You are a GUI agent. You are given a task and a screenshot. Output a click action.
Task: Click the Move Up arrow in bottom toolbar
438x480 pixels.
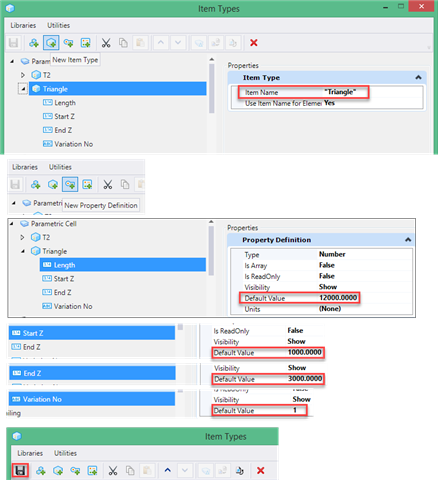(168, 470)
